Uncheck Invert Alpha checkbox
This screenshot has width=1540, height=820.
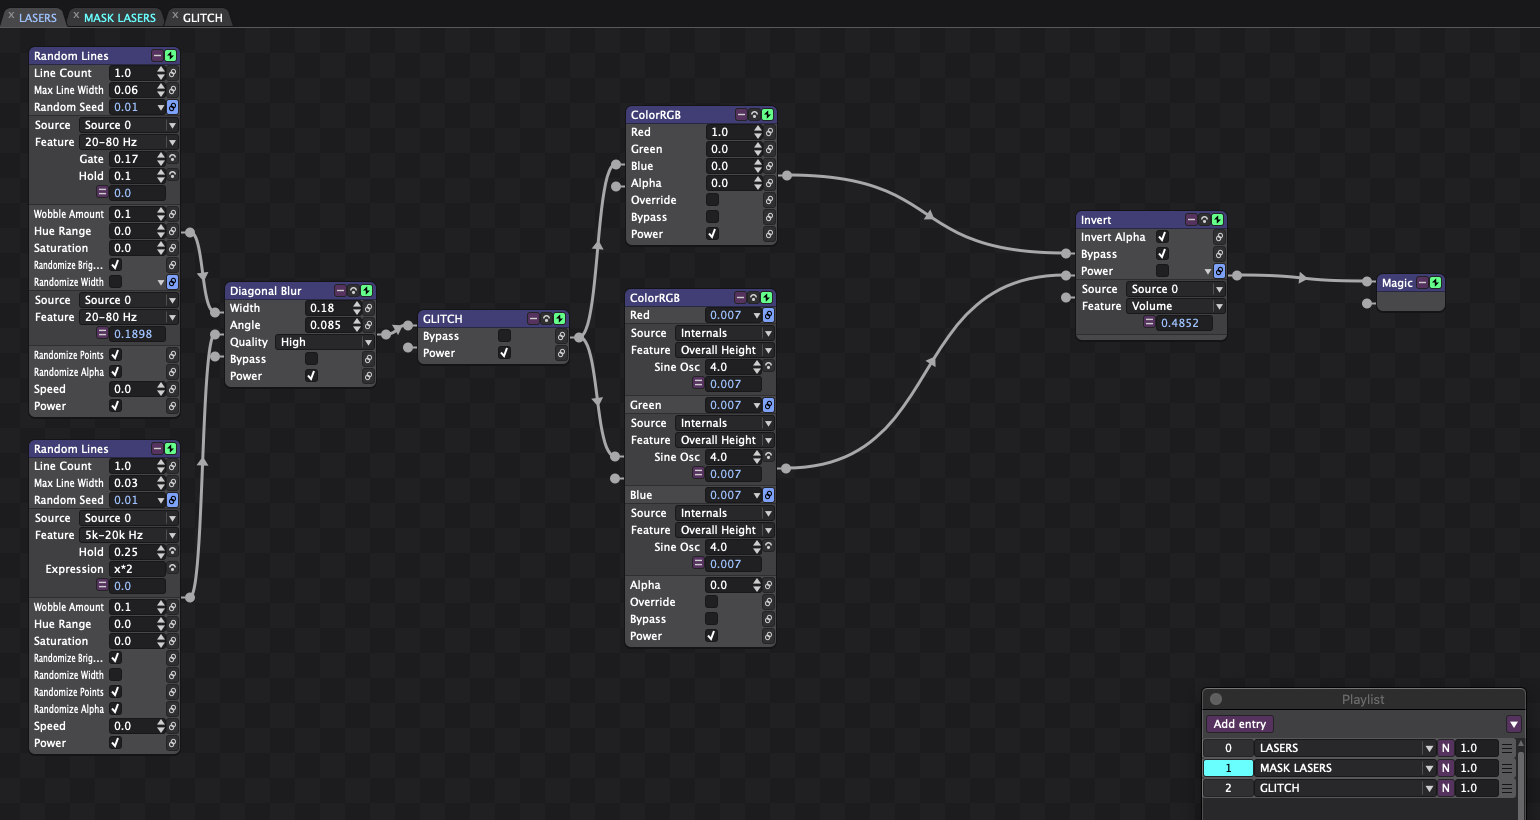coord(1162,237)
